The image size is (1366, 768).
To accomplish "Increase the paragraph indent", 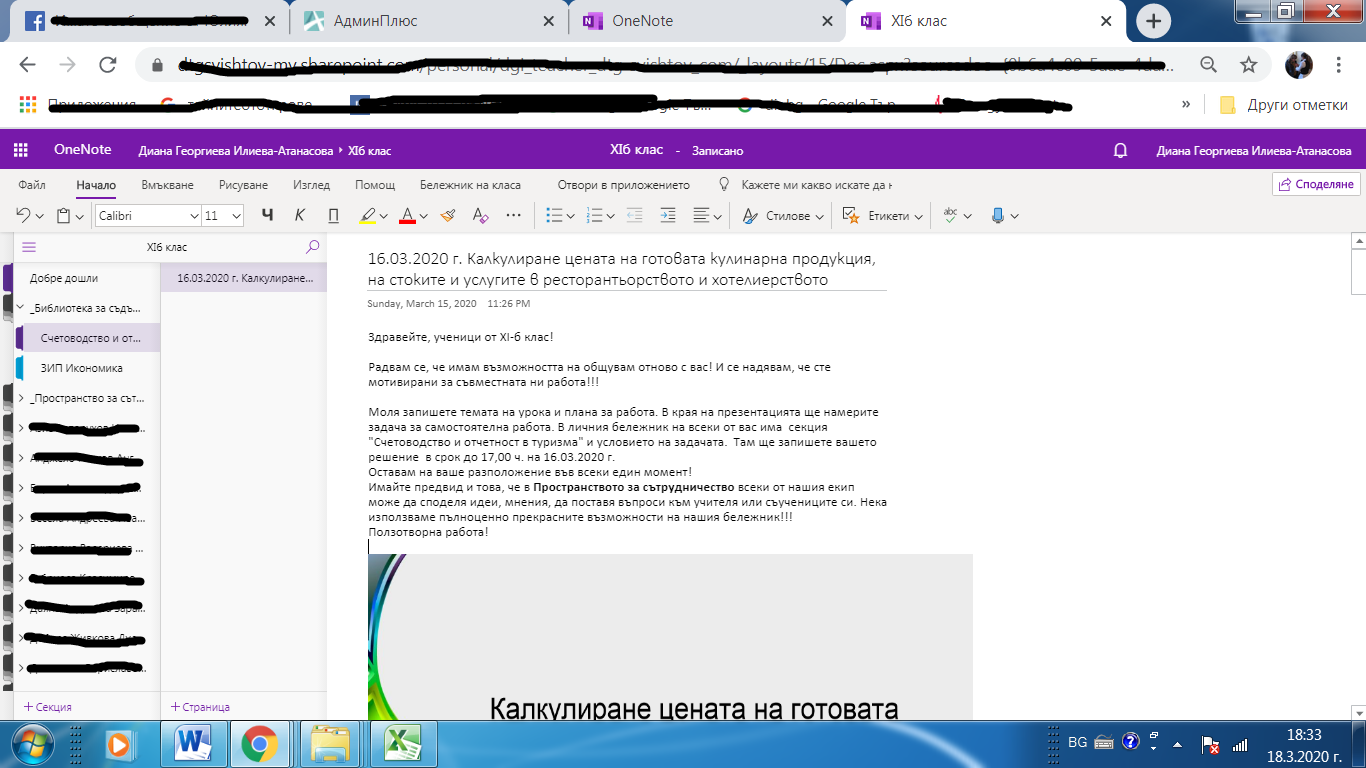I will click(668, 215).
